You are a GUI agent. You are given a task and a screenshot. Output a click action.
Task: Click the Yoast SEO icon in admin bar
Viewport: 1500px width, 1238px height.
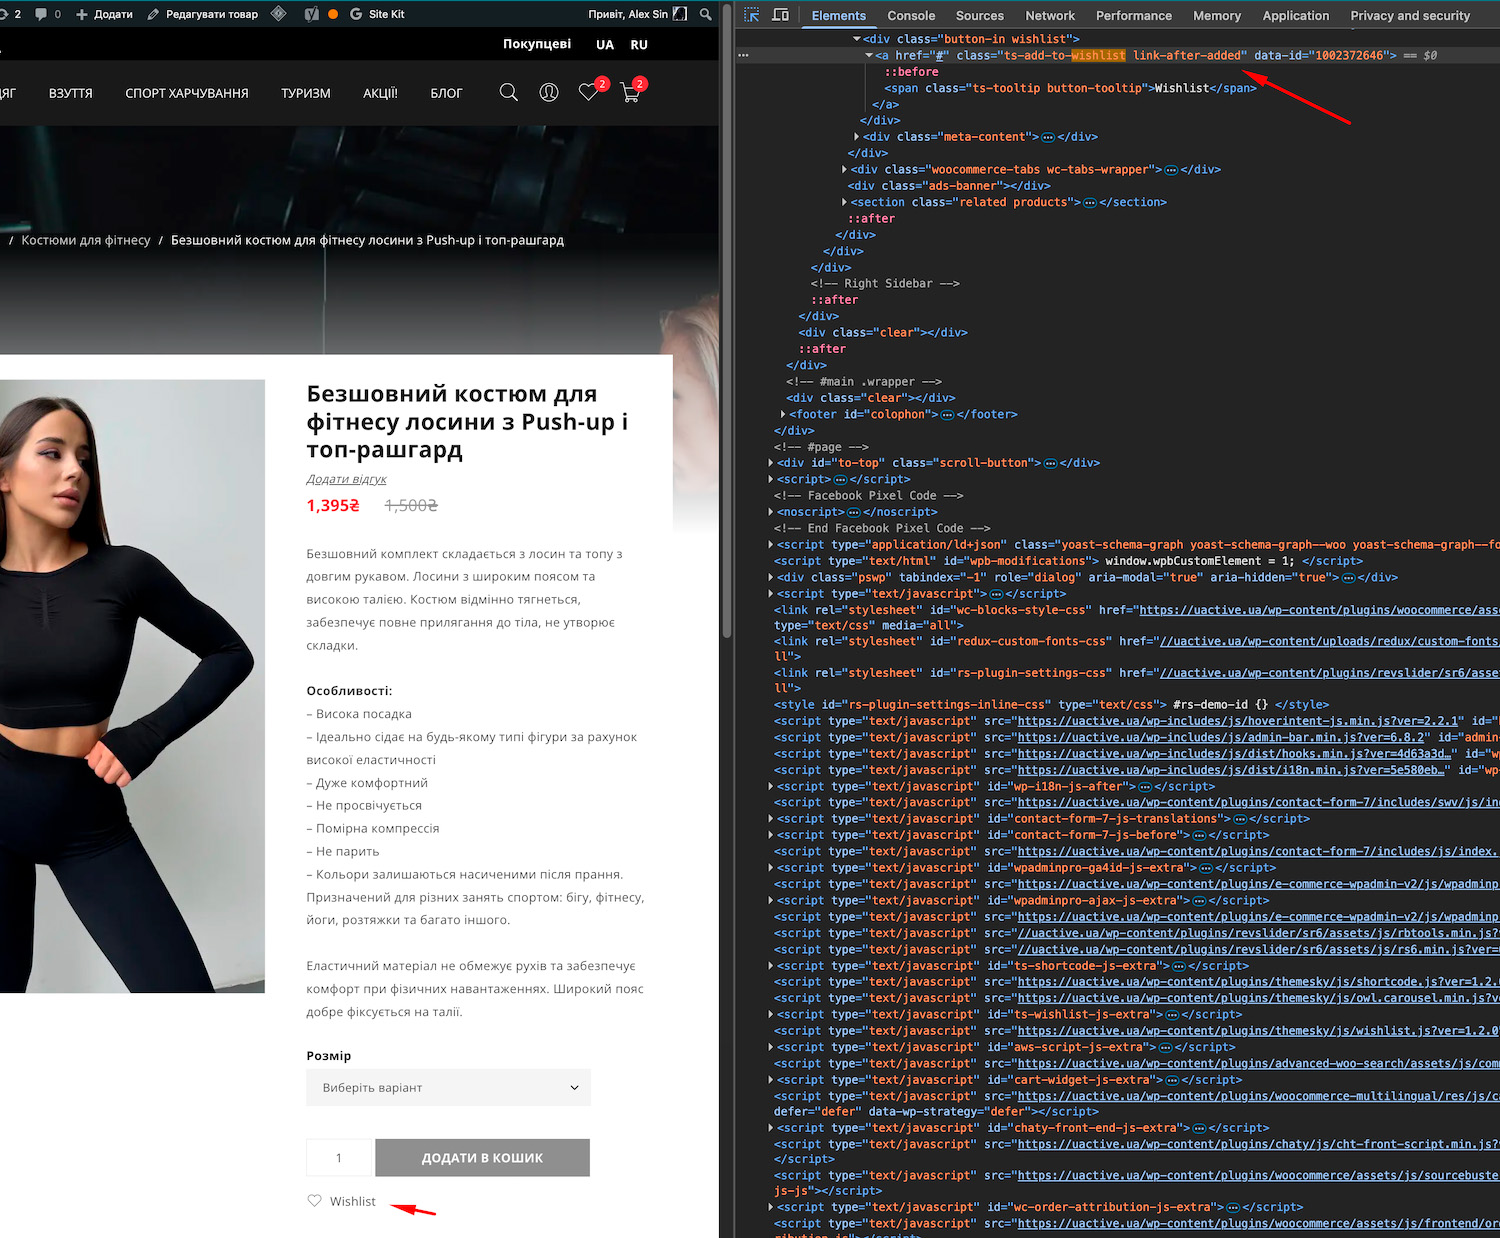pos(312,14)
